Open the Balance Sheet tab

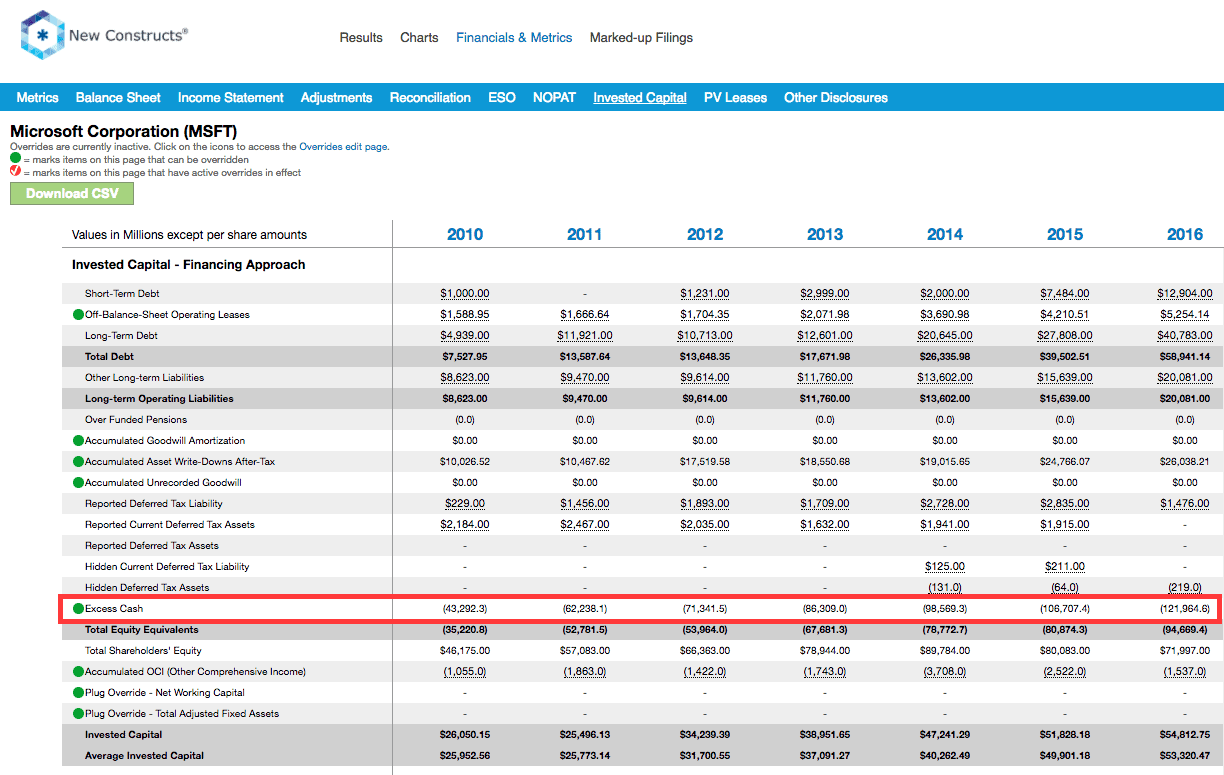click(118, 97)
